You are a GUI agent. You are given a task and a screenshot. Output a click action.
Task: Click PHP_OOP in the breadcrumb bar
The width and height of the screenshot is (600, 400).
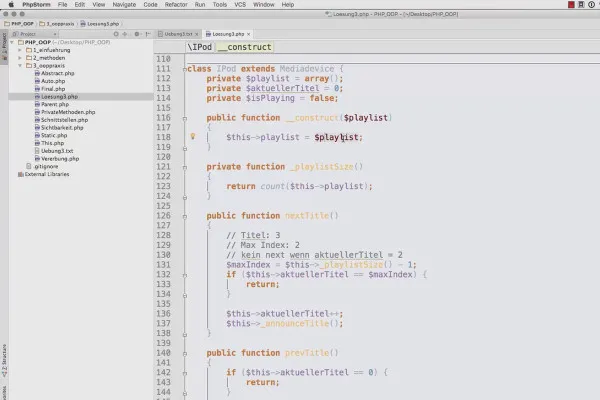click(x=19, y=24)
